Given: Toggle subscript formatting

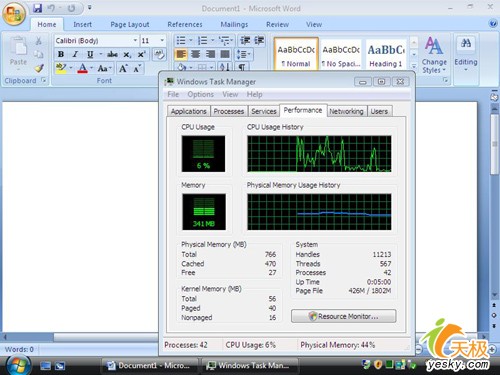Looking at the screenshot, I should pos(127,55).
